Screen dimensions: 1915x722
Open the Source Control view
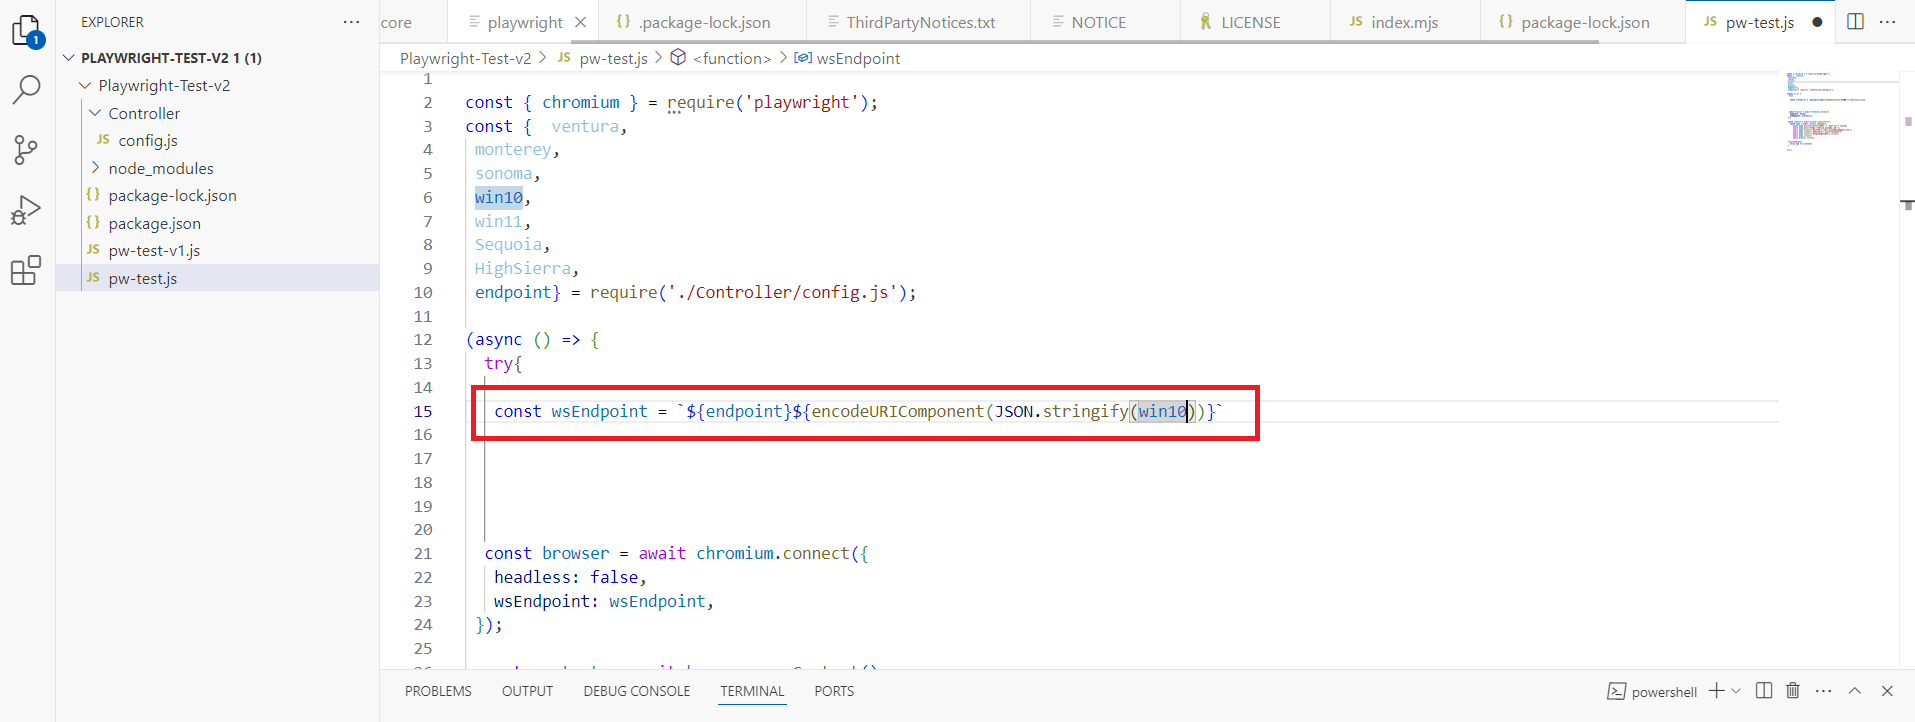[x=27, y=150]
